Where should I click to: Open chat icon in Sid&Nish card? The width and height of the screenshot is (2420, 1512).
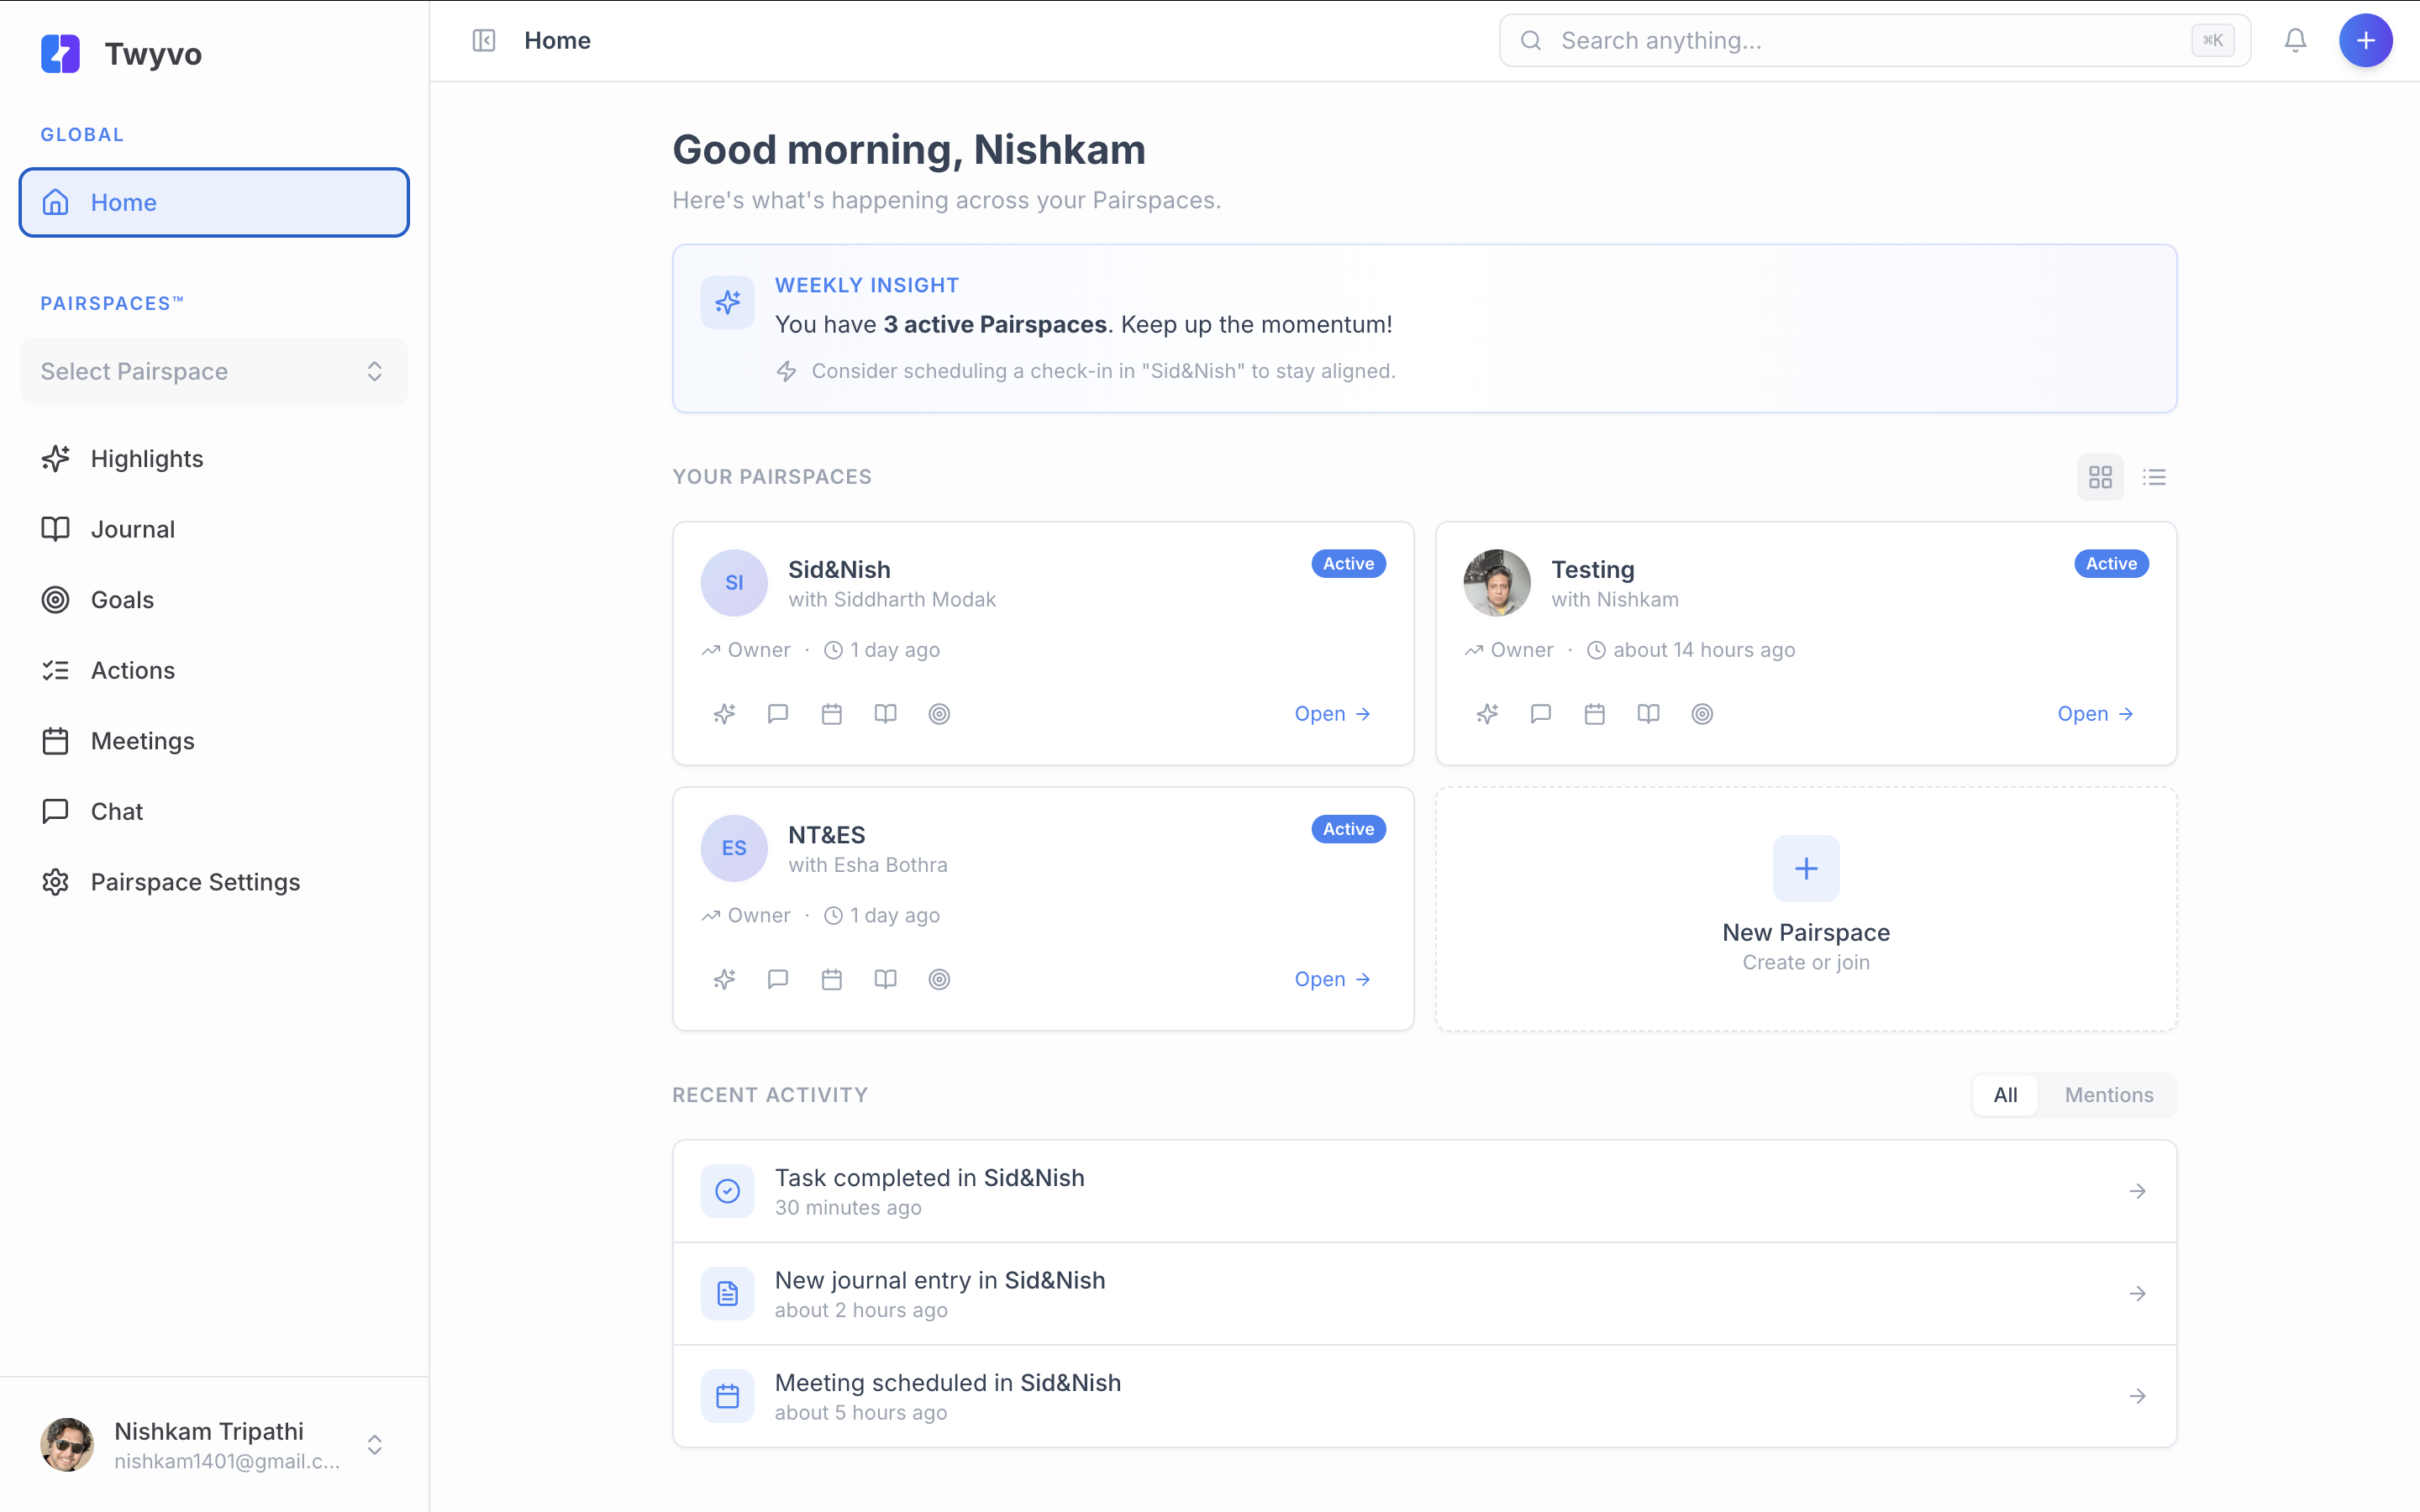778,714
